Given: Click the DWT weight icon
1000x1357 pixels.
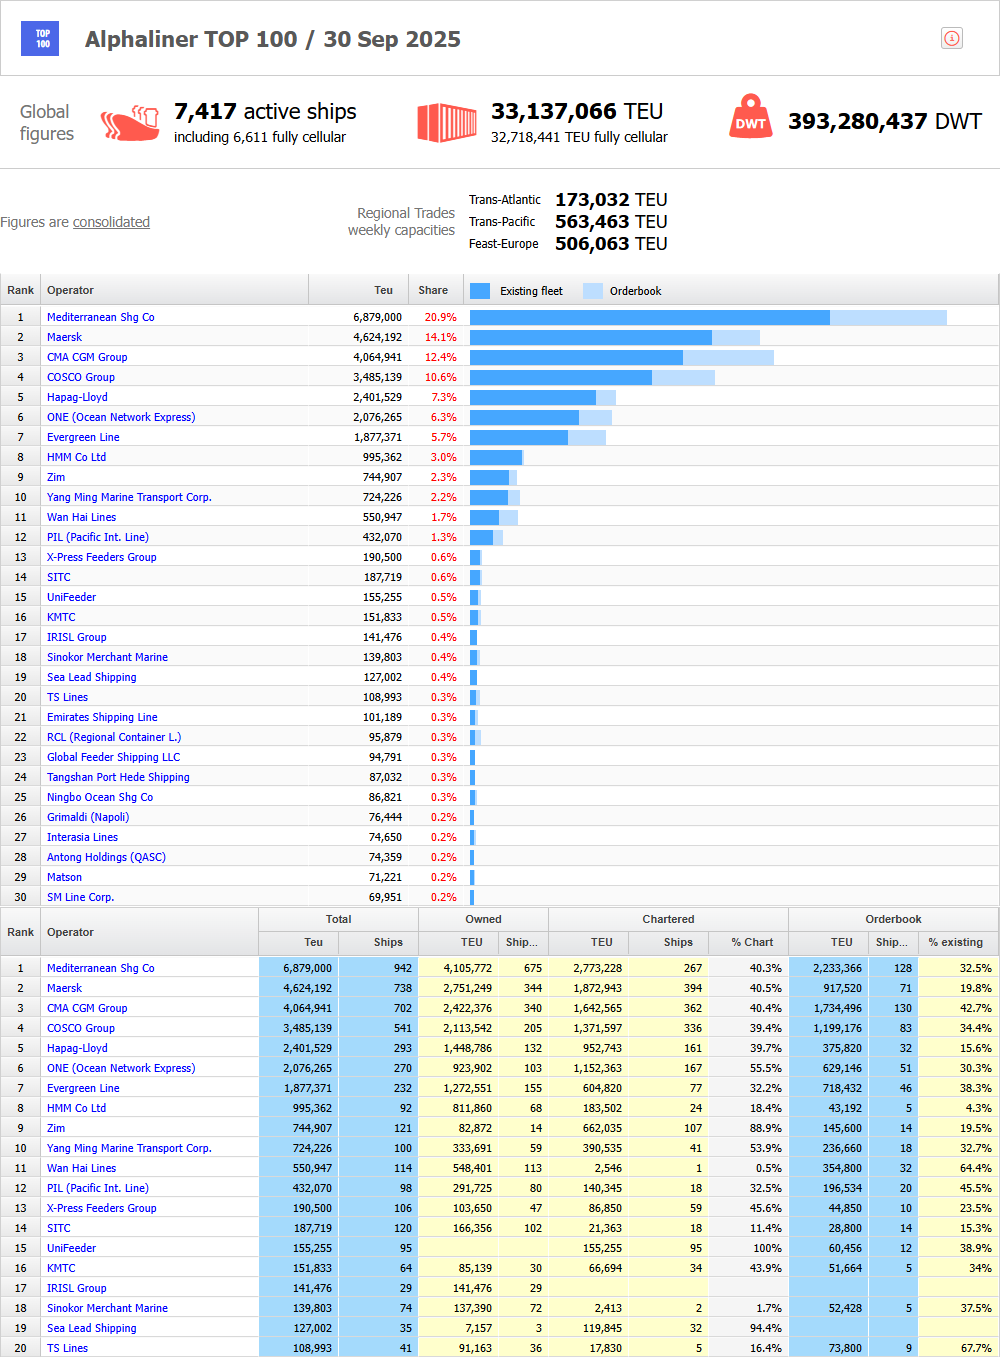Looking at the screenshot, I should click(751, 117).
